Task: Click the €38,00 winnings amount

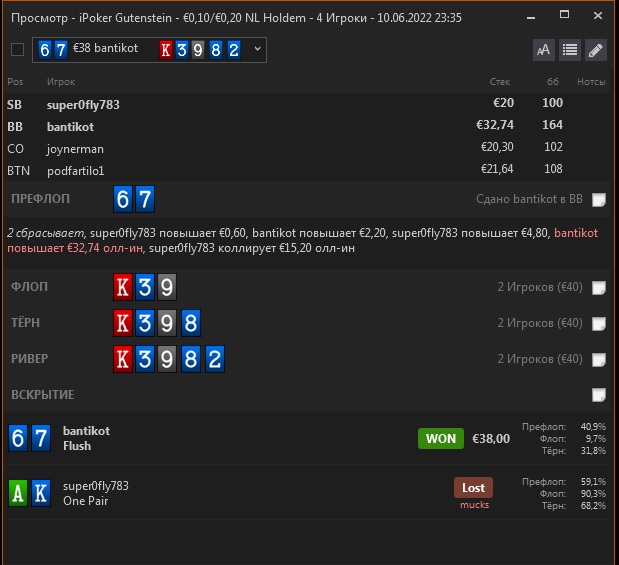Action: (x=491, y=439)
